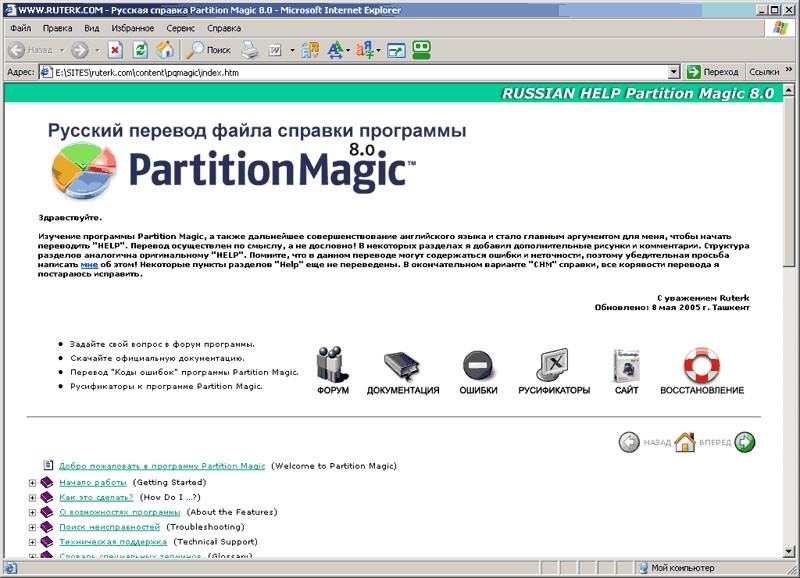Open link Добро пожаловать в программу Partition Magic
The height and width of the screenshot is (578, 800).
(x=162, y=466)
